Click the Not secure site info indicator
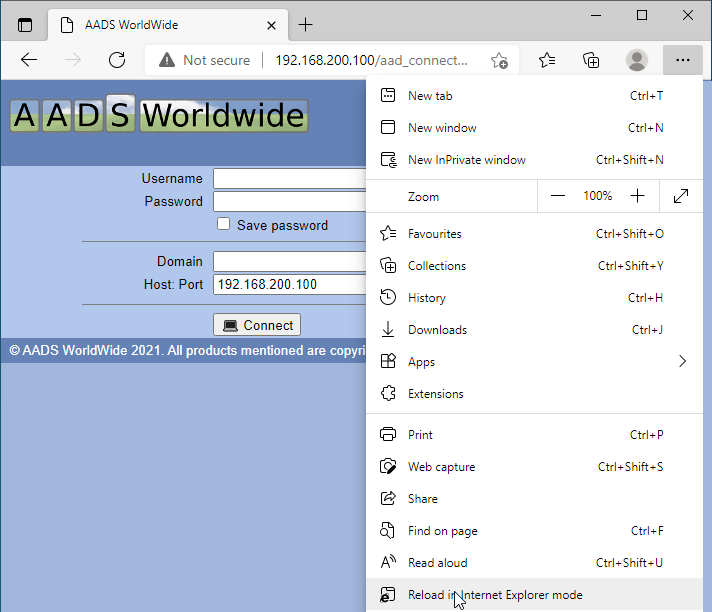Screen dimensions: 712x612 [204, 61]
